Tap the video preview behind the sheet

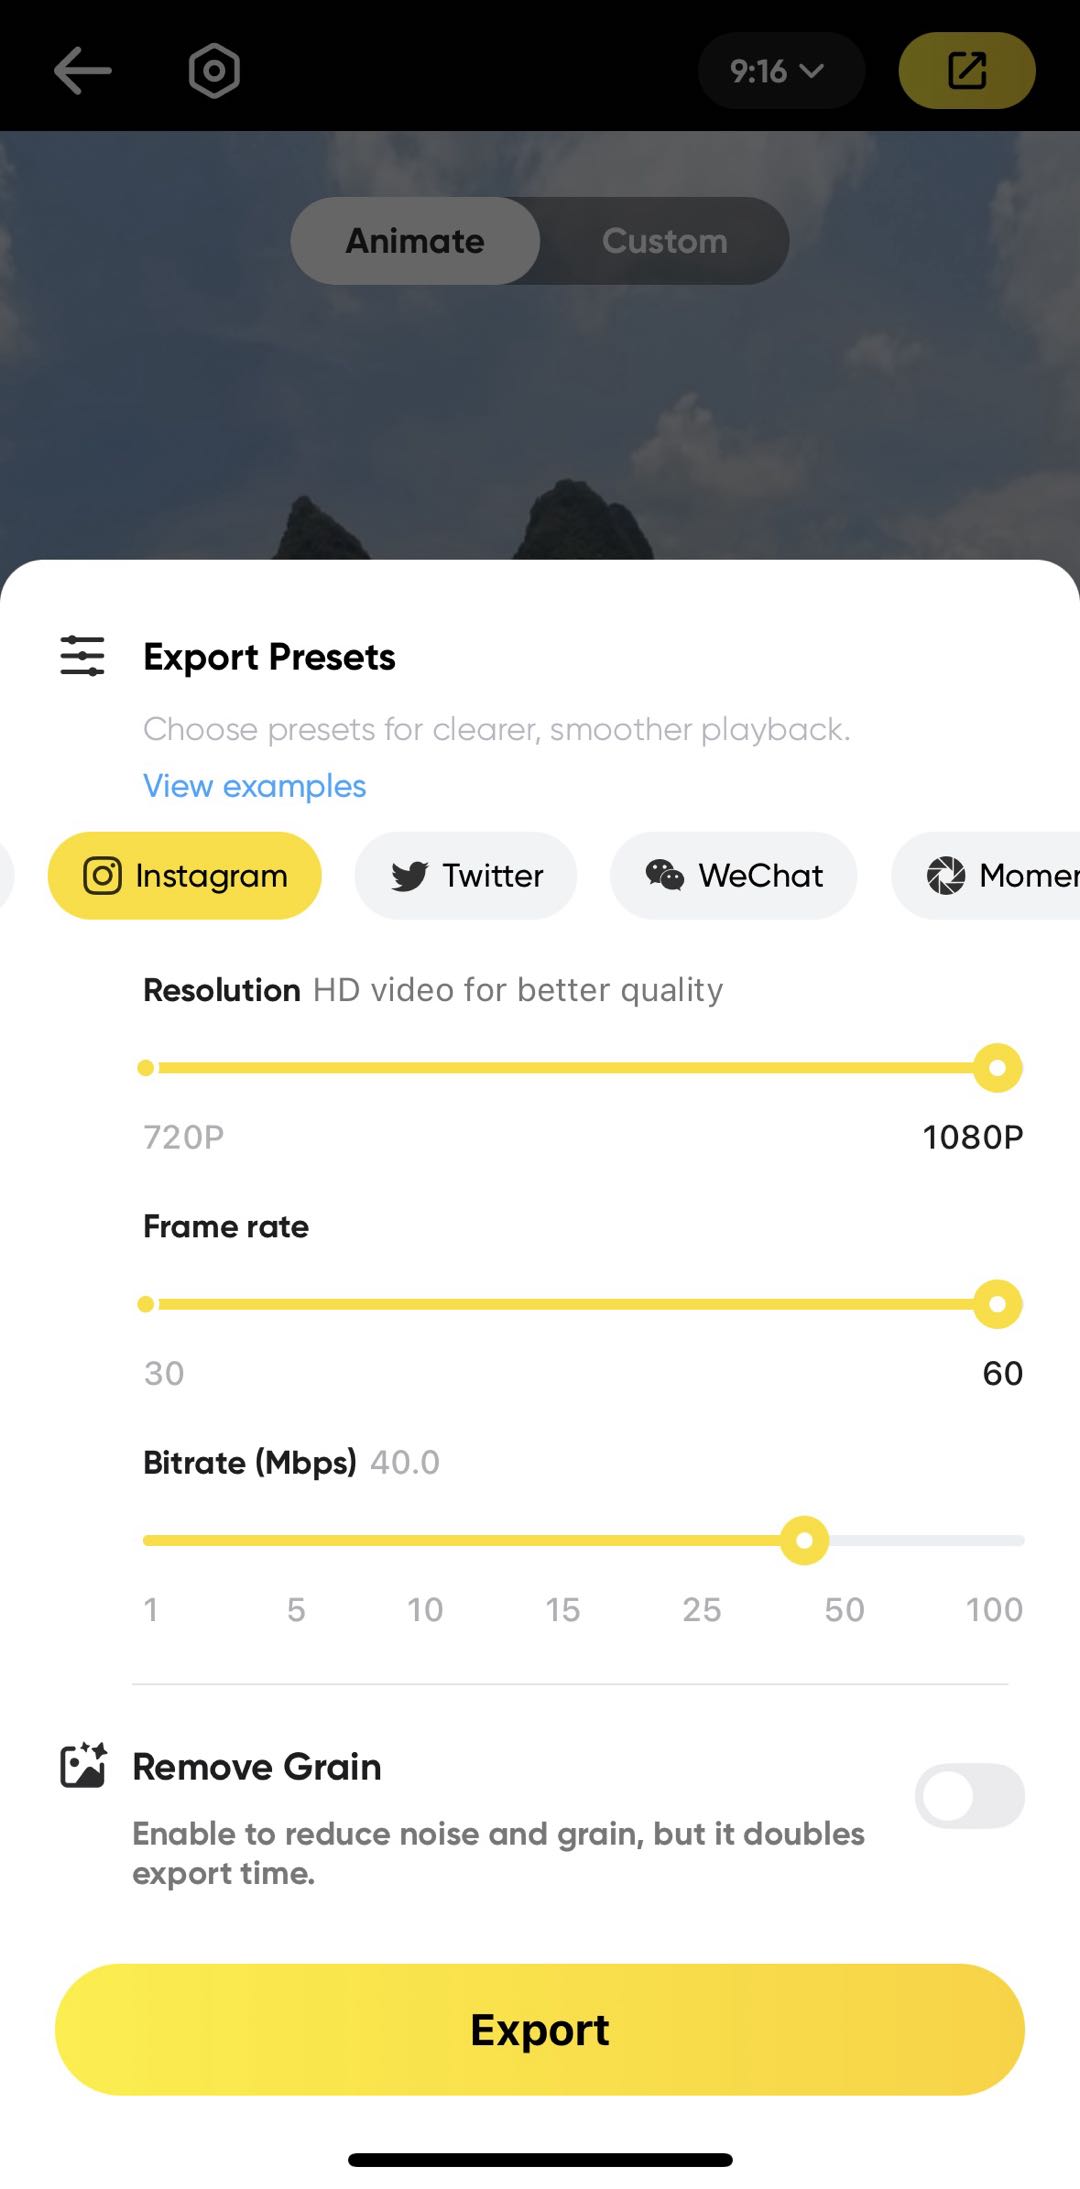(x=540, y=420)
